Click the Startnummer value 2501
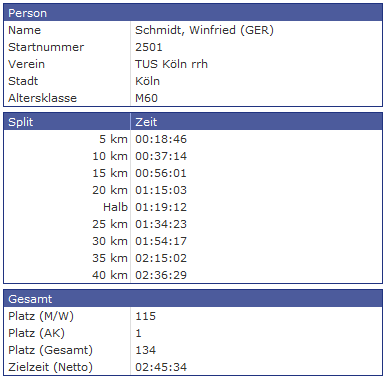The image size is (385, 378). [x=149, y=47]
